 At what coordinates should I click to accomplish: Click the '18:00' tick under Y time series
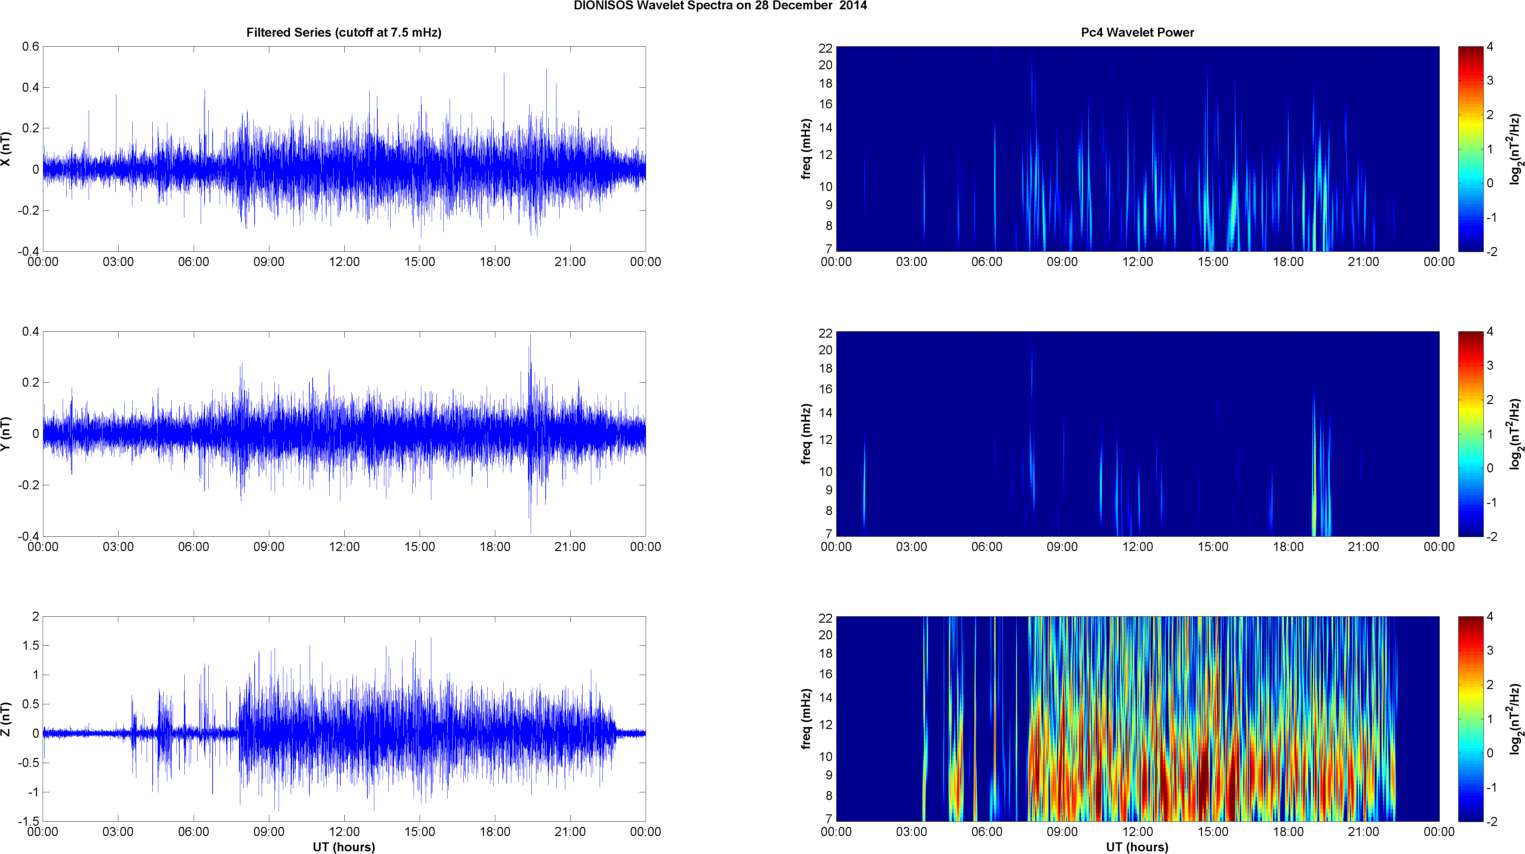pos(495,547)
